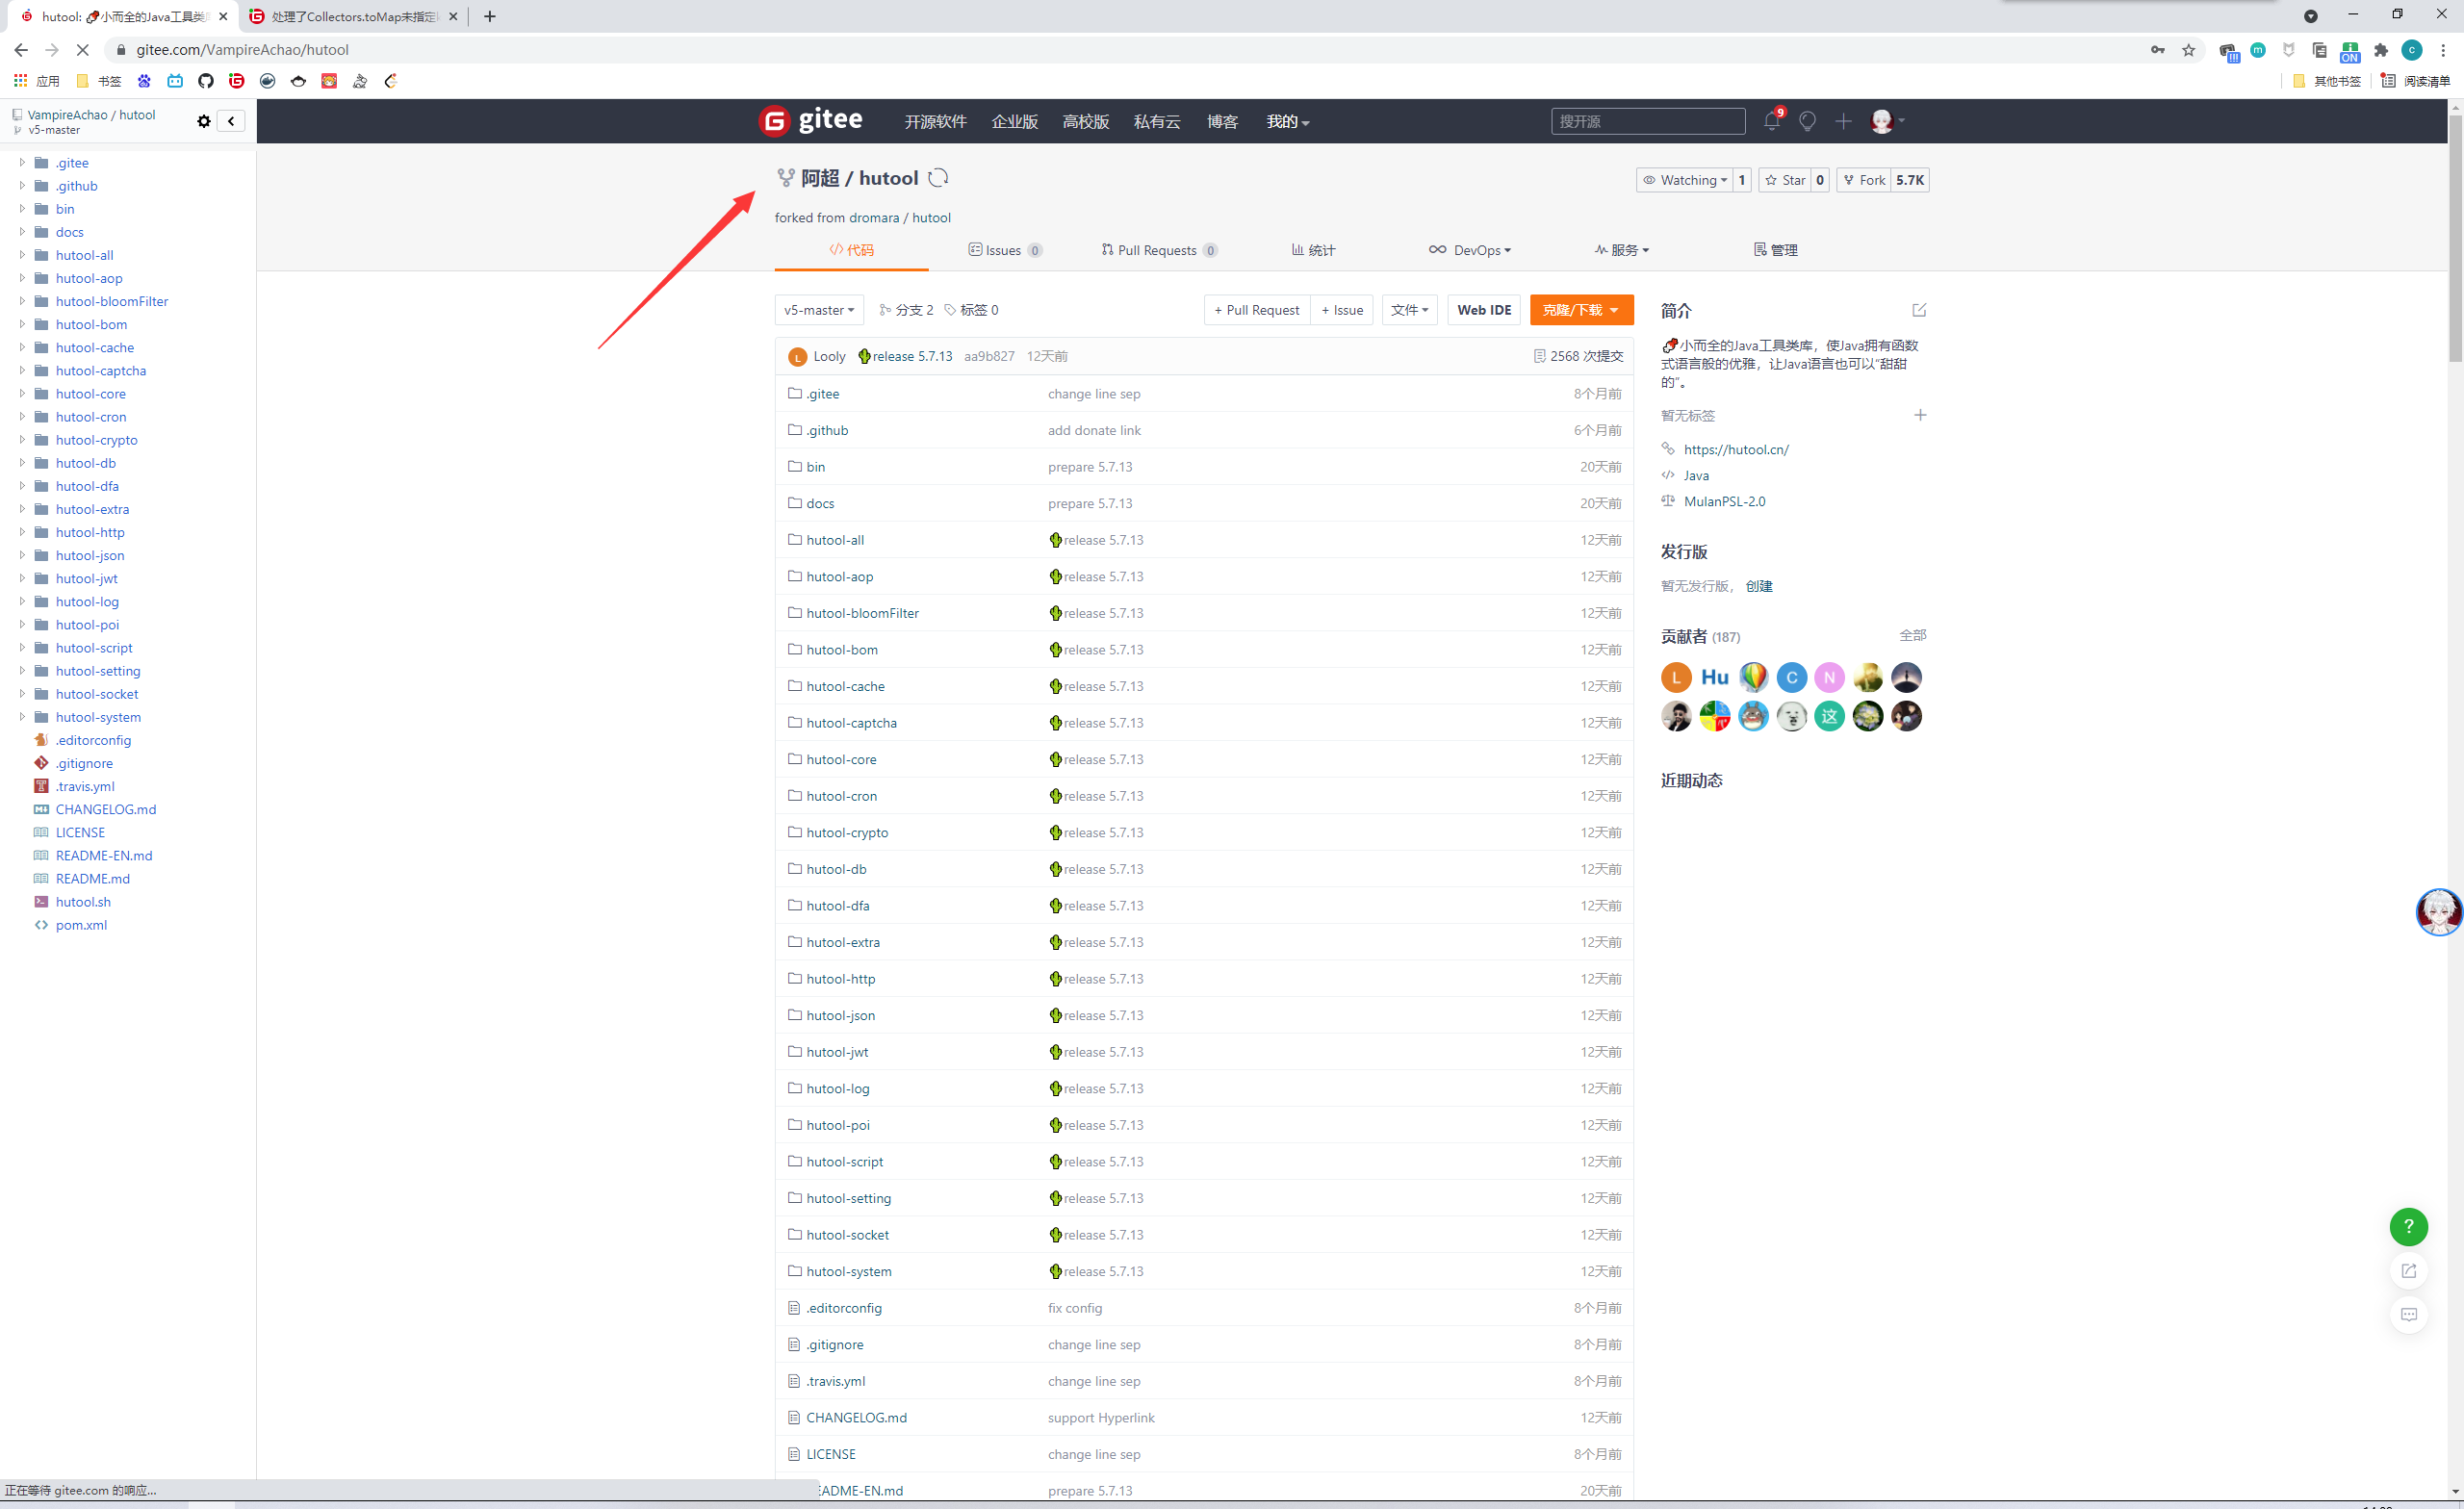The width and height of the screenshot is (2464, 1509).
Task: Click the Web IDE button
Action: (x=1483, y=310)
